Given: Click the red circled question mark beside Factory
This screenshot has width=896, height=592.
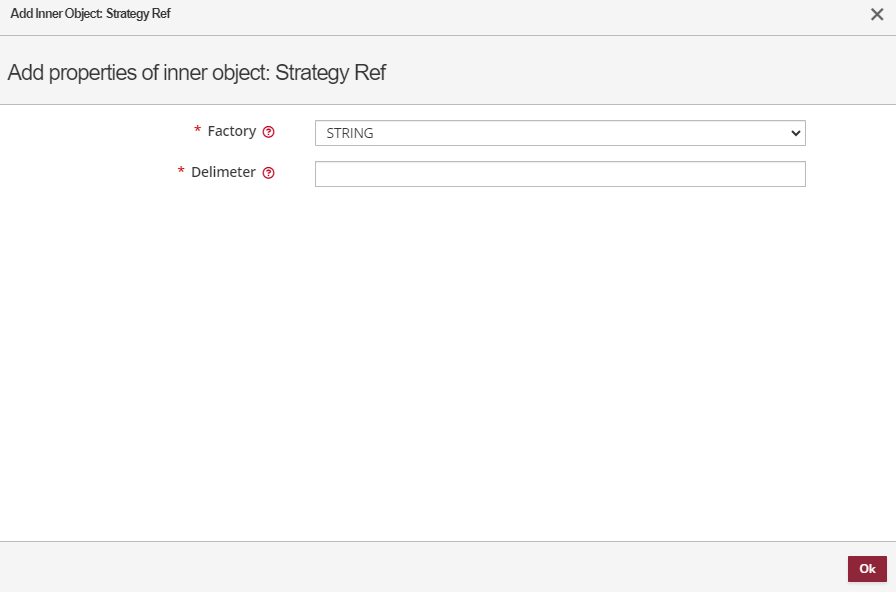Looking at the screenshot, I should [x=268, y=131].
